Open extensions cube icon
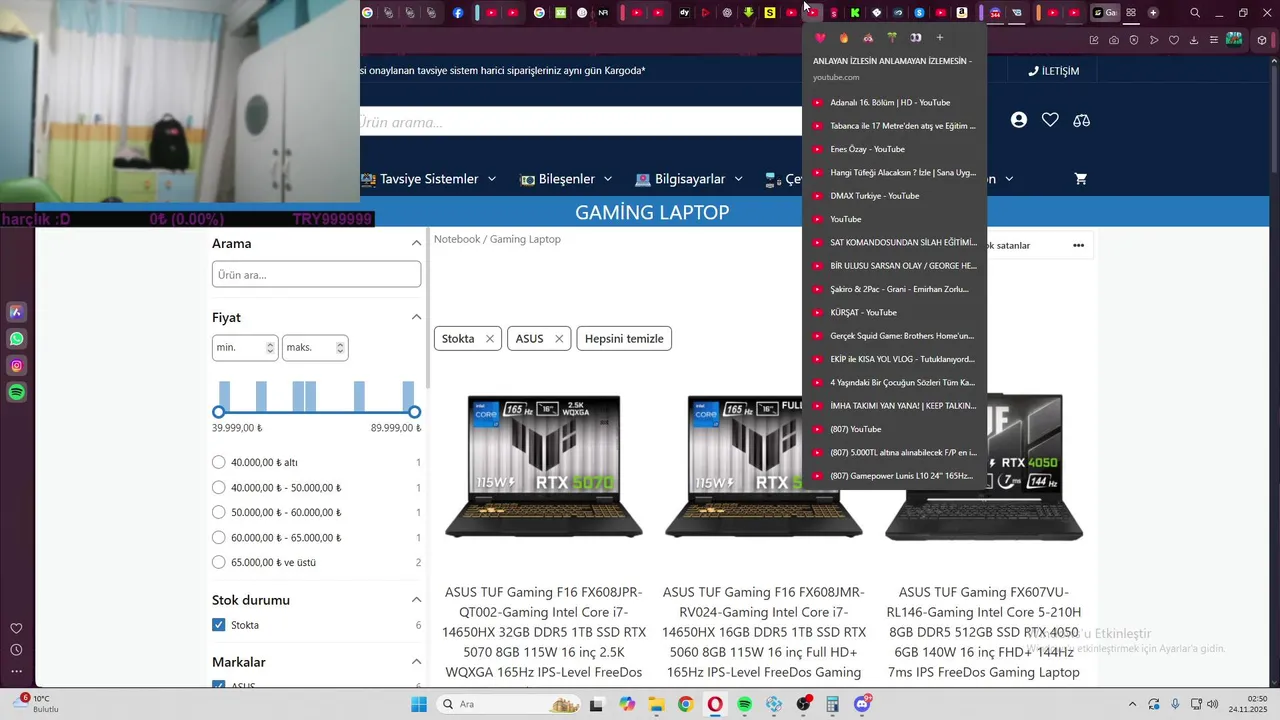The height and width of the screenshot is (720, 1280). point(1262,40)
